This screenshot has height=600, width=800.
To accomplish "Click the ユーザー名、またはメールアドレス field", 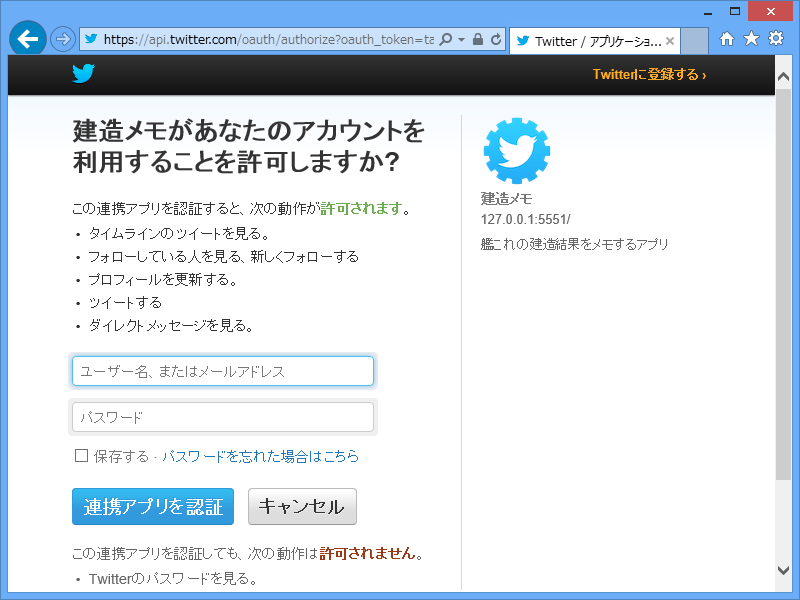I will [223, 371].
